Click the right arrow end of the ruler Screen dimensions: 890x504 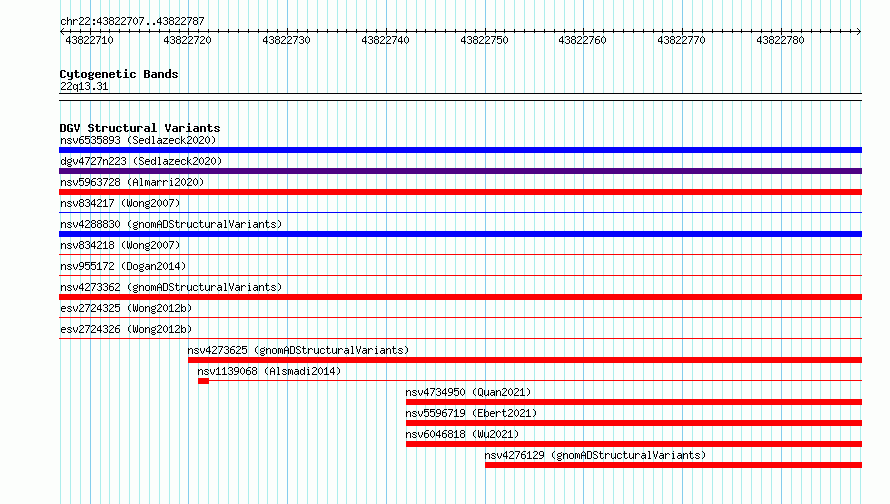tap(859, 32)
